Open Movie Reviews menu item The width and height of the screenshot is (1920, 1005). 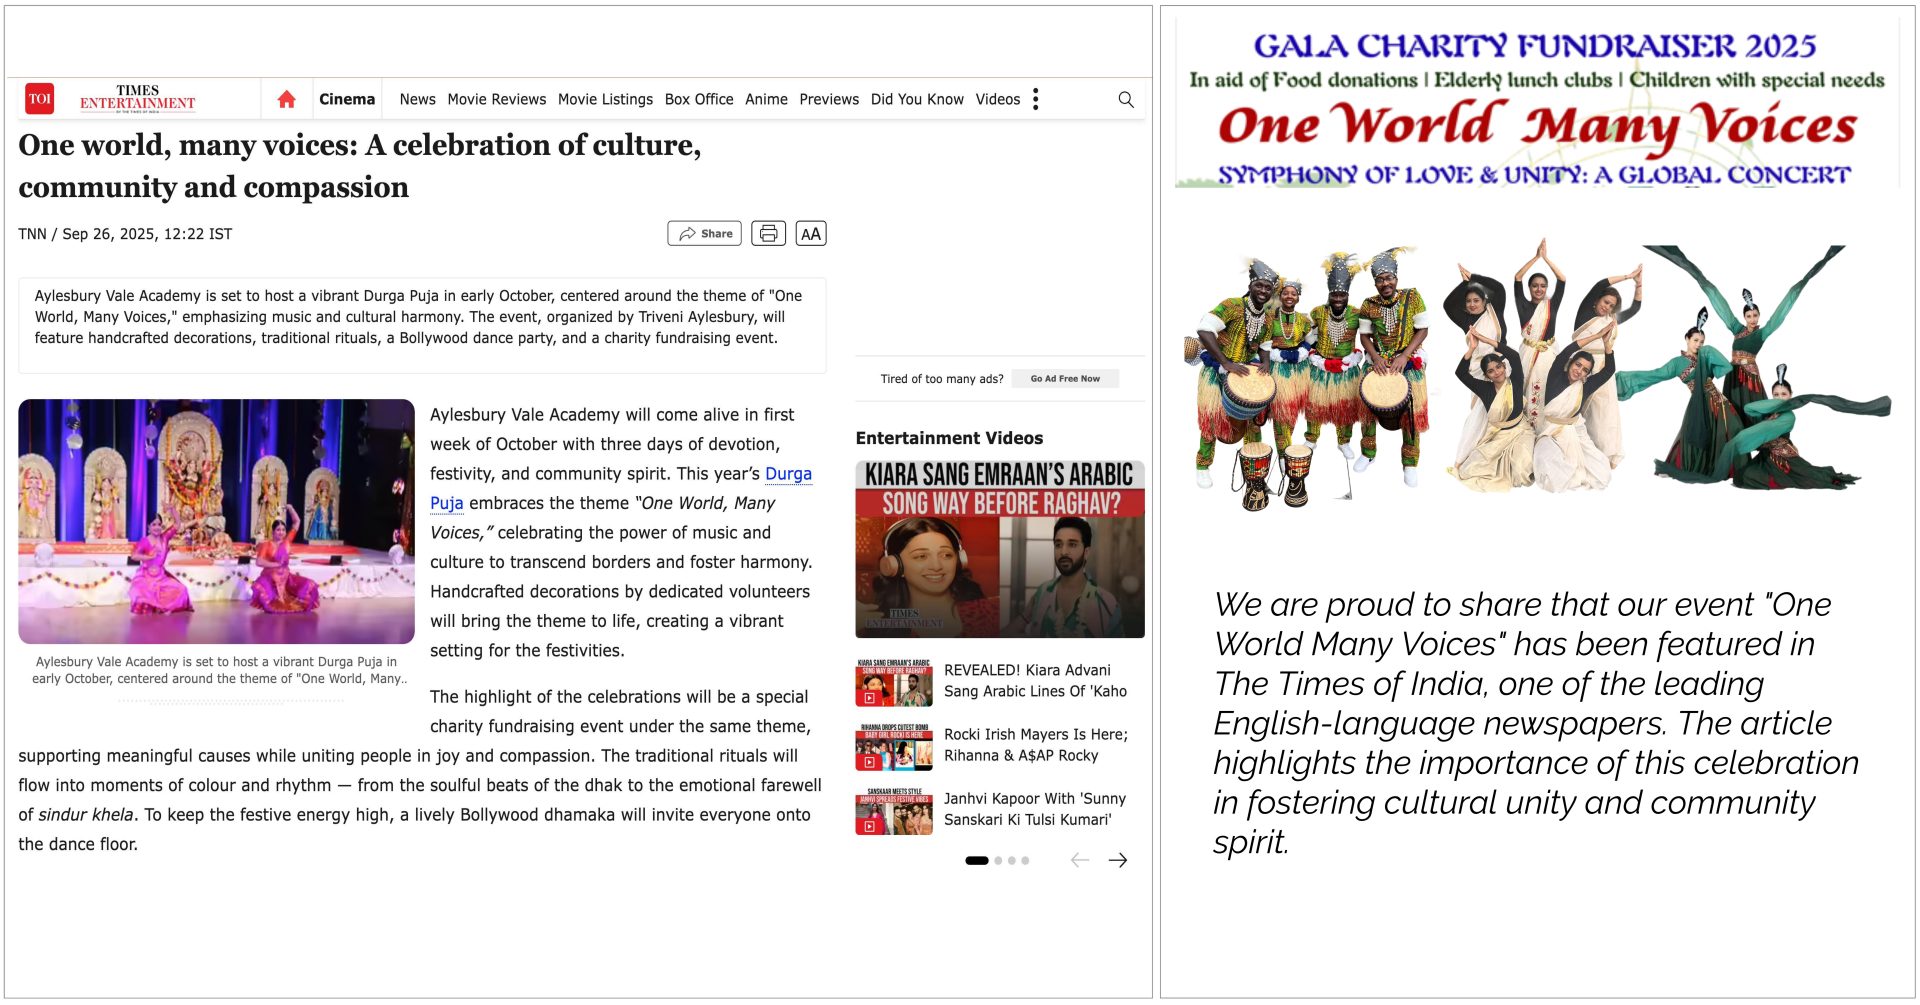point(497,99)
